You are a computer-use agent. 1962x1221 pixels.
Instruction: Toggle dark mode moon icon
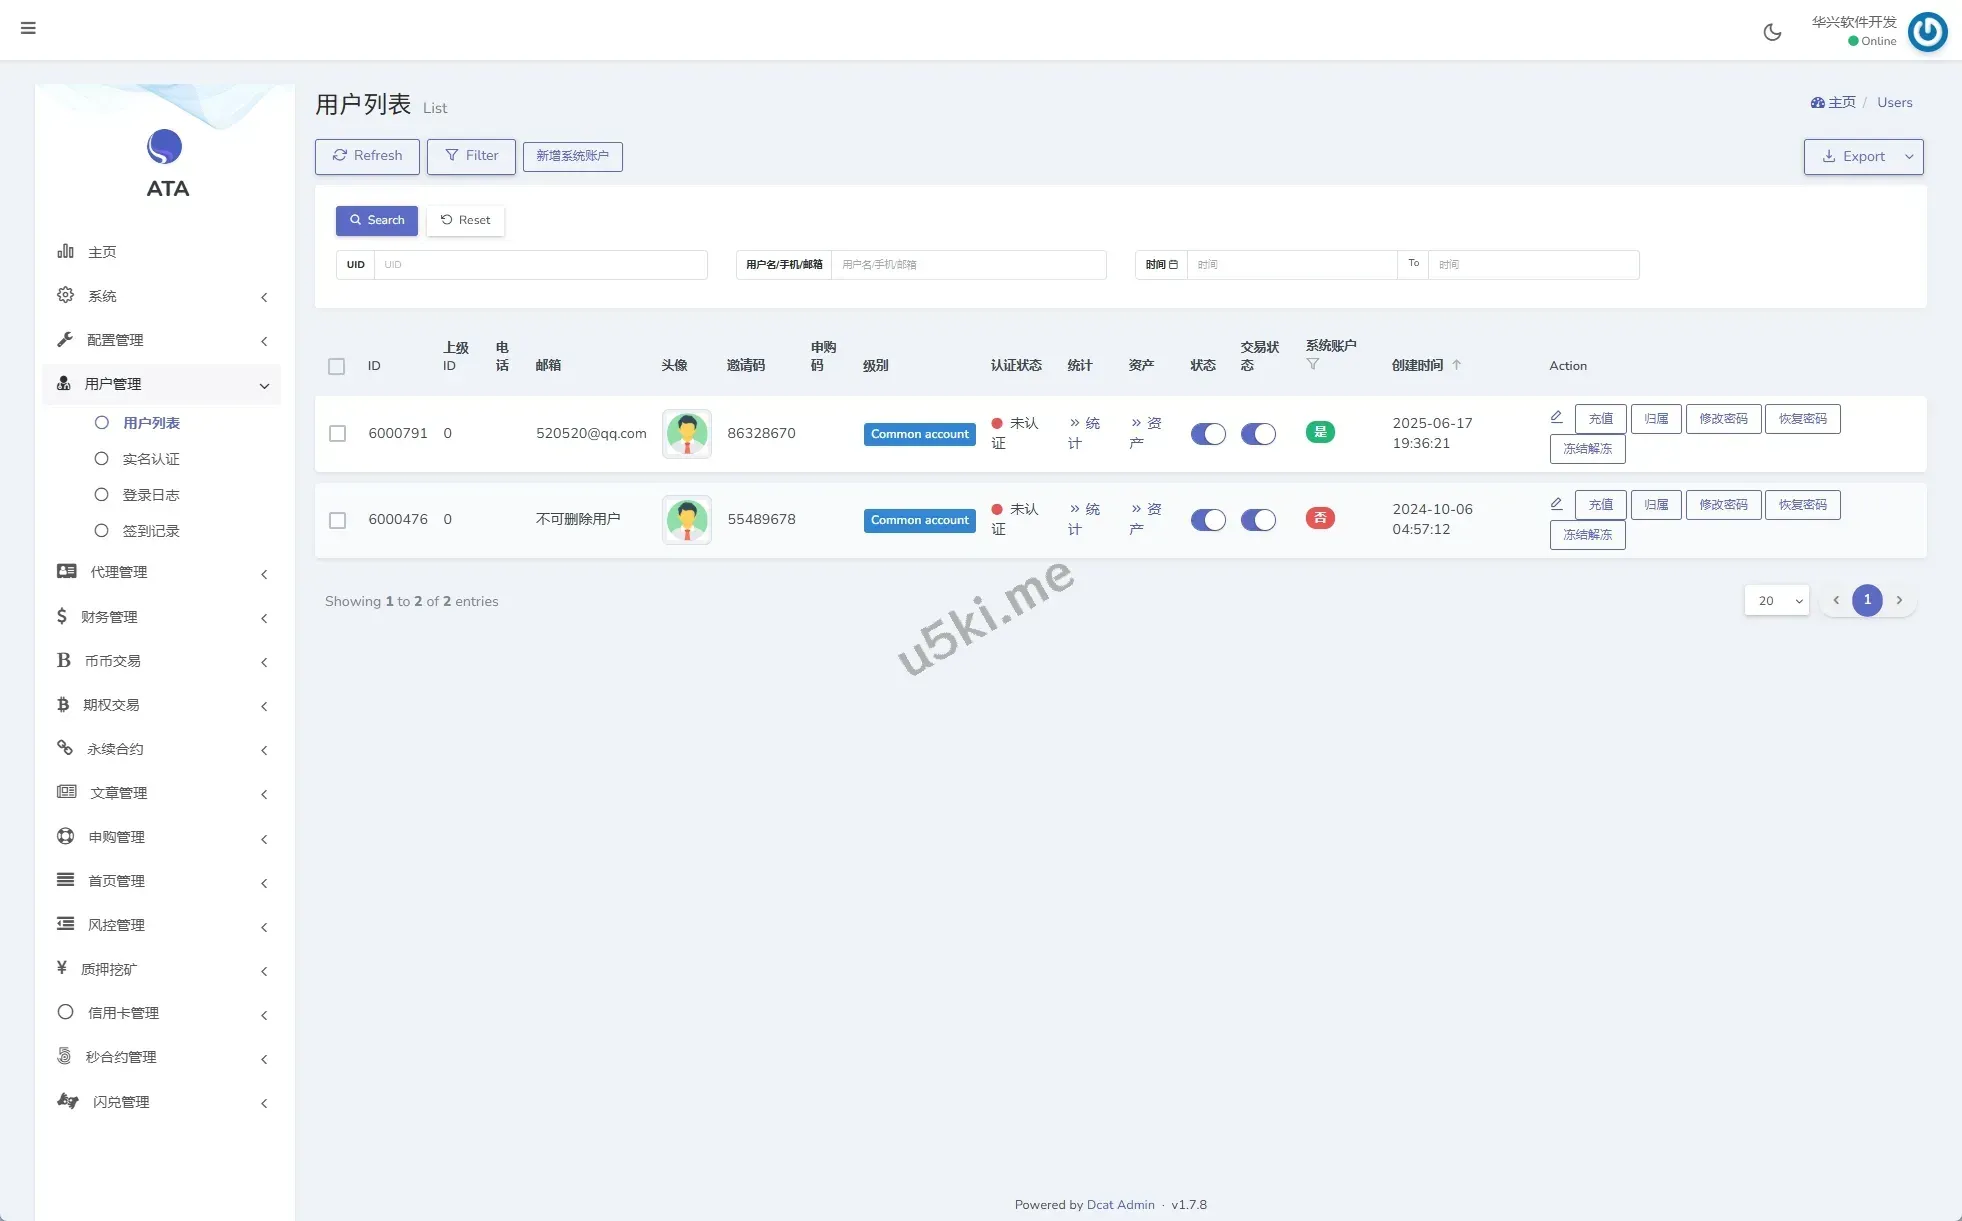point(1772,32)
